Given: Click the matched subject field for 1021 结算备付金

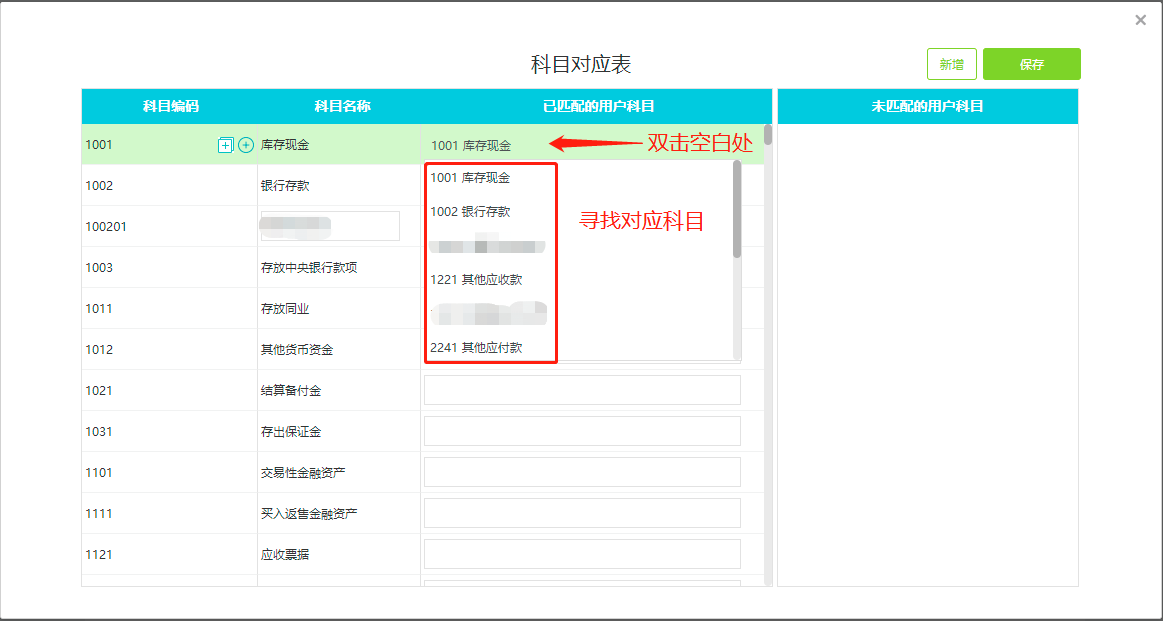Looking at the screenshot, I should 582,390.
